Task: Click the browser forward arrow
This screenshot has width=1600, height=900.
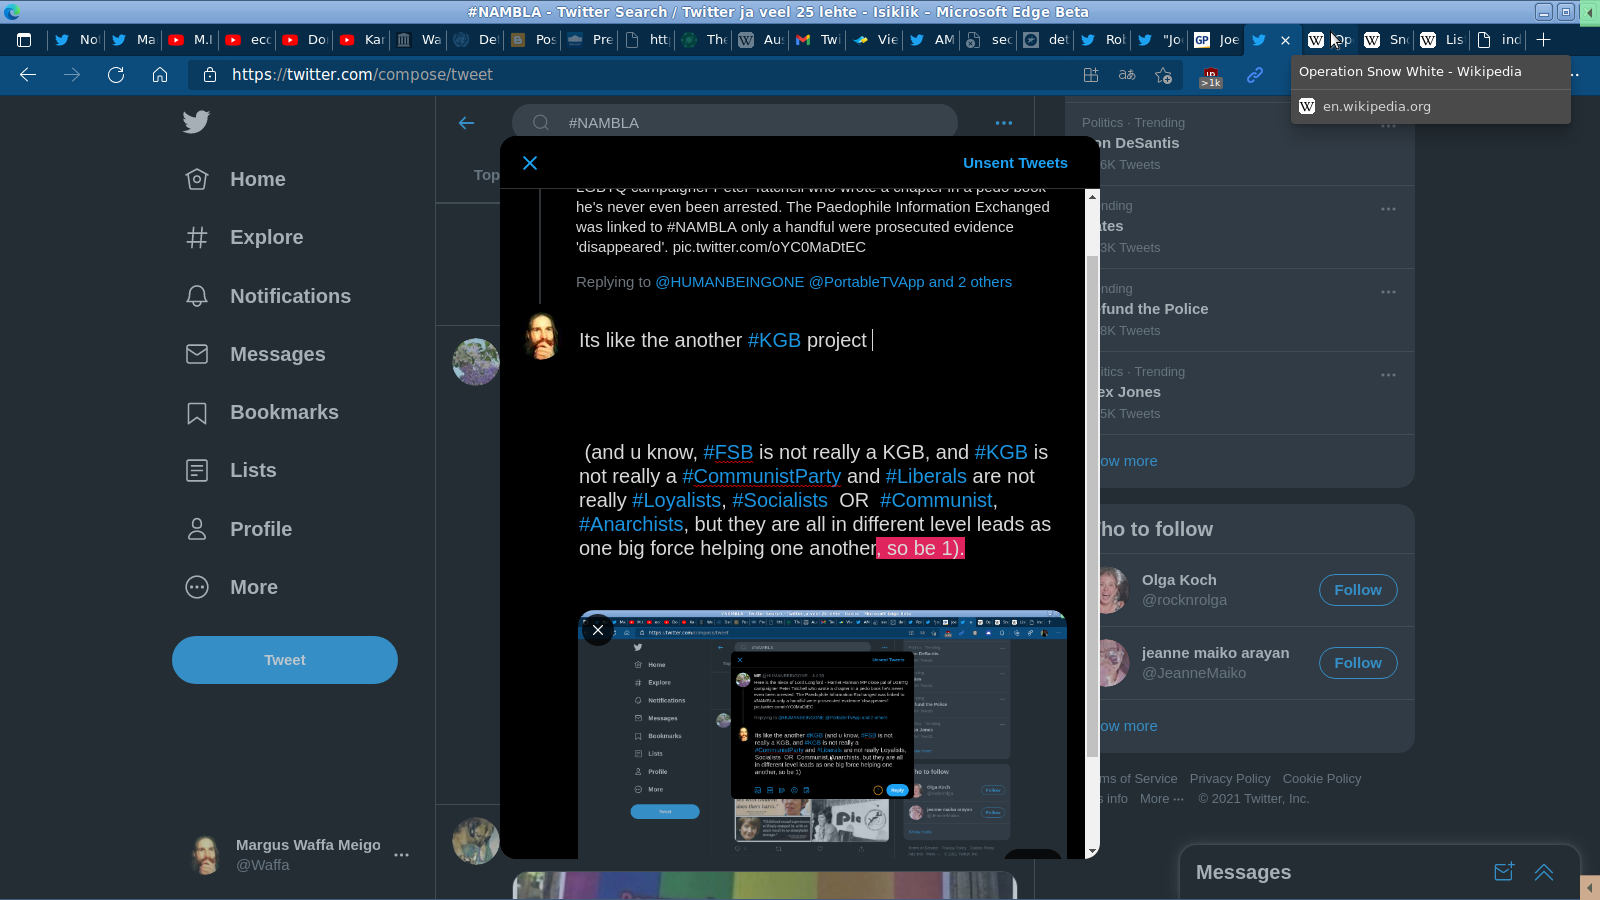Action: coord(72,75)
